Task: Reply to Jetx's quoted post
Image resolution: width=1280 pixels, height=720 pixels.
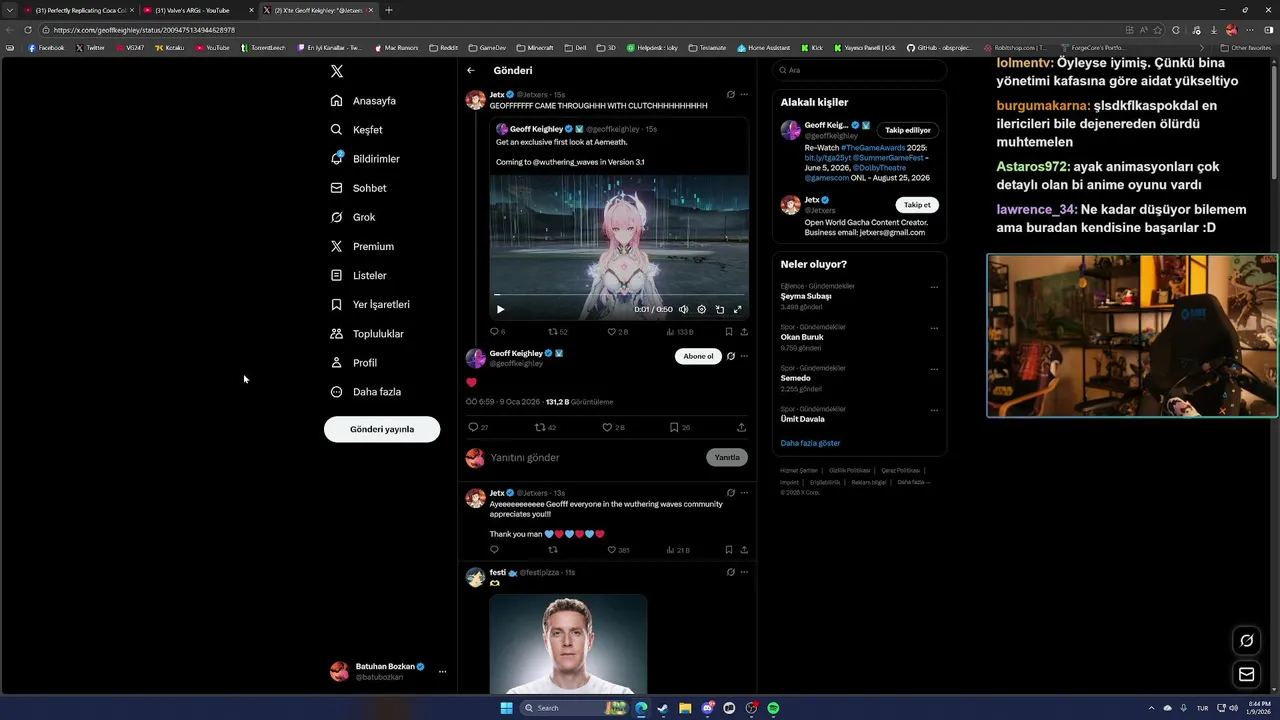Action: (x=497, y=332)
